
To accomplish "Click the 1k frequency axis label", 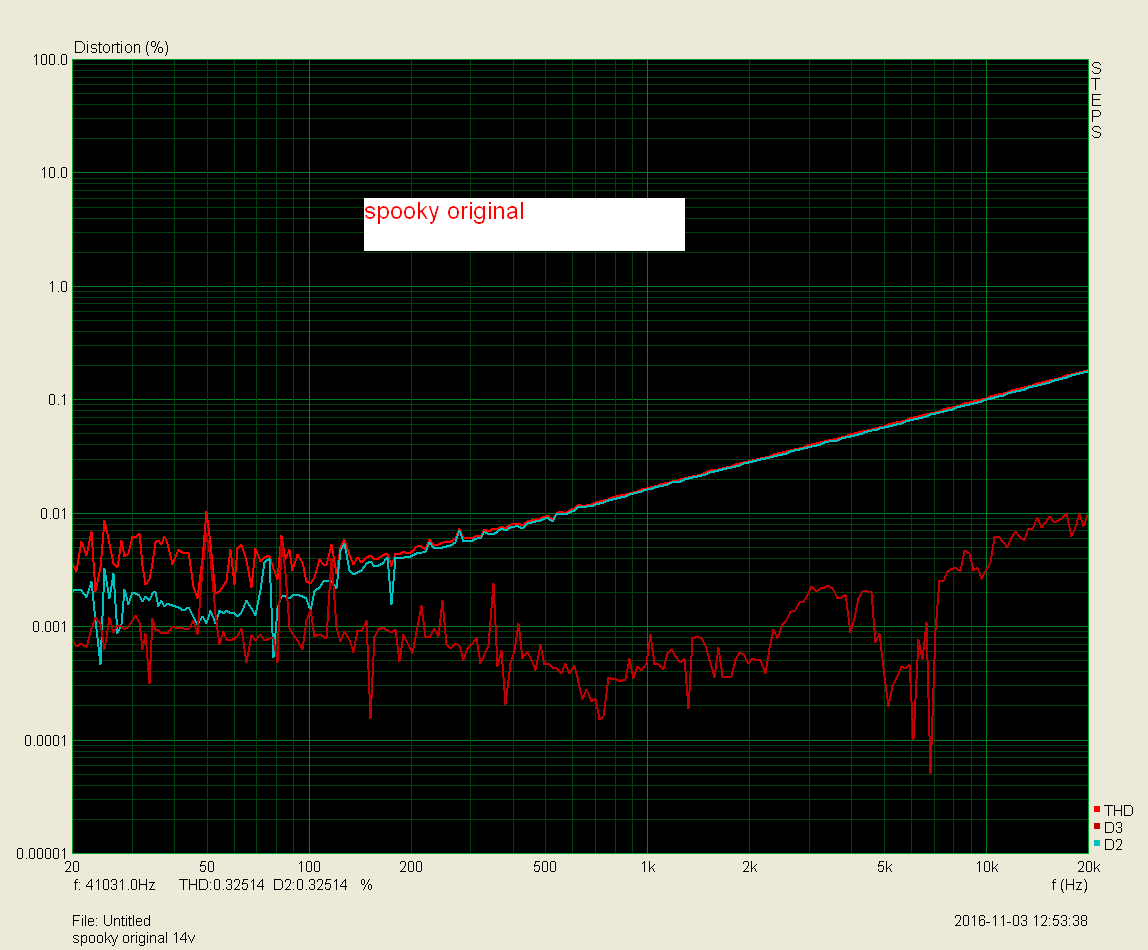I will click(x=647, y=867).
